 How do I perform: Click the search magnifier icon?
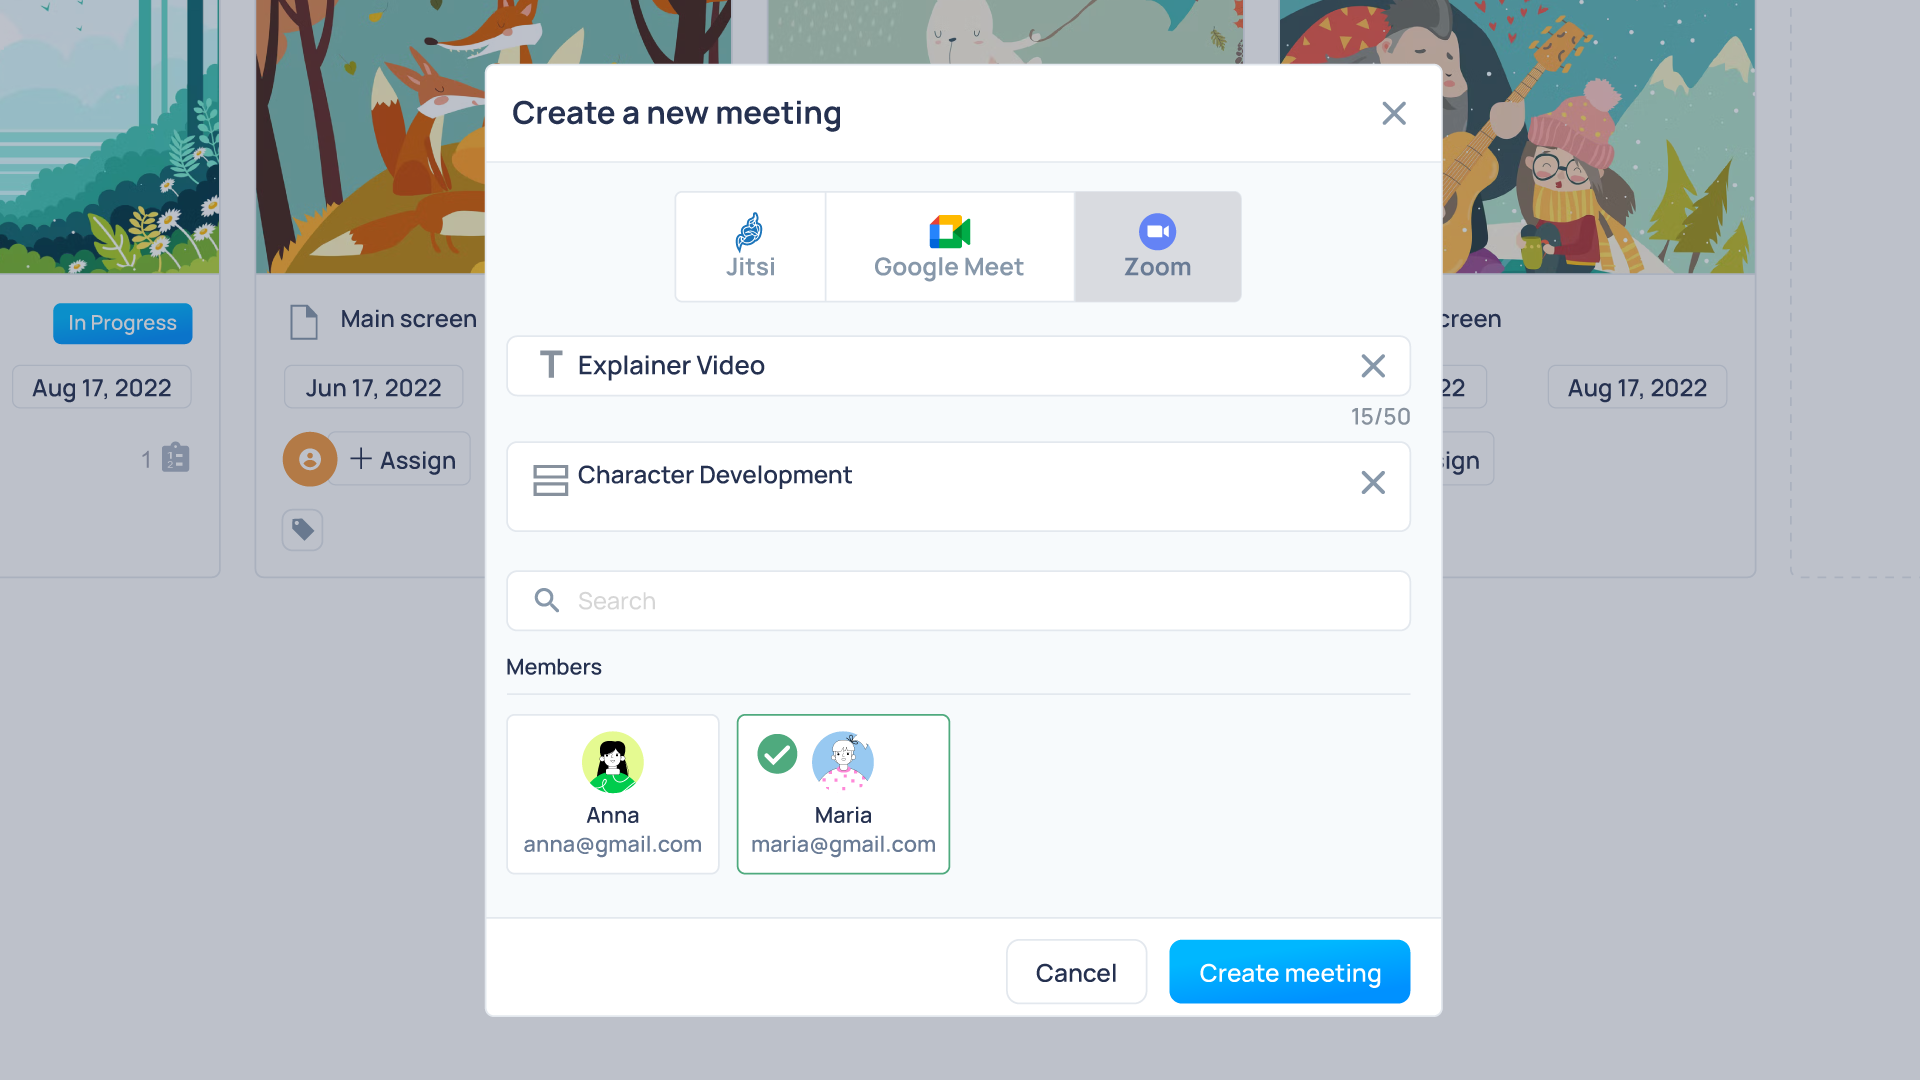click(x=546, y=600)
